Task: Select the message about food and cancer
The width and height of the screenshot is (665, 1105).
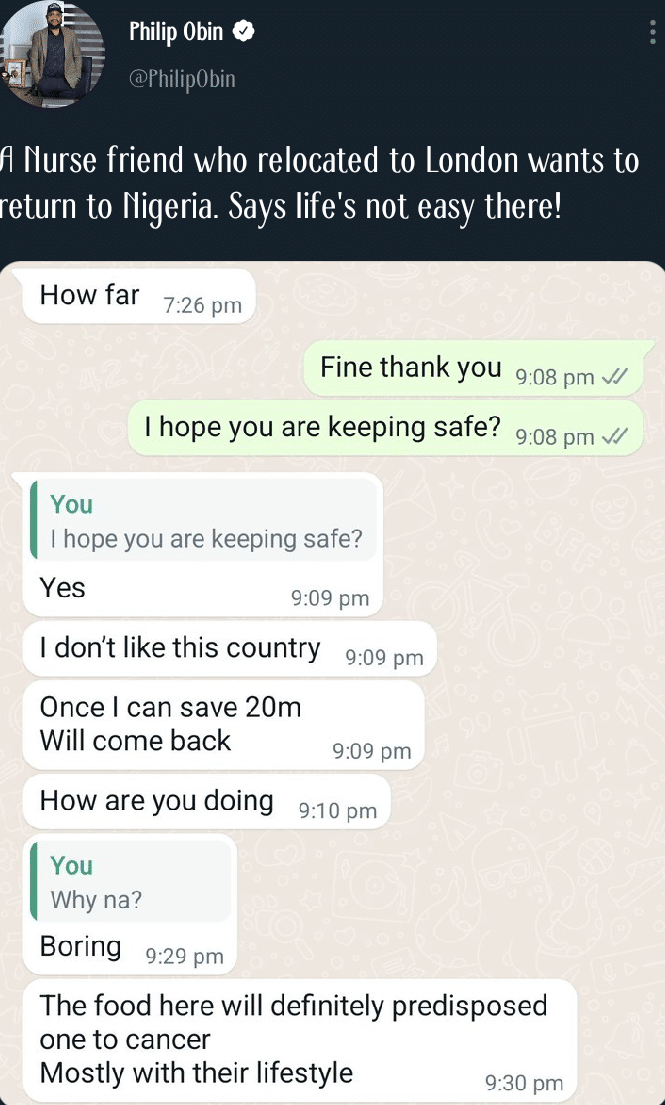Action: (300, 1041)
